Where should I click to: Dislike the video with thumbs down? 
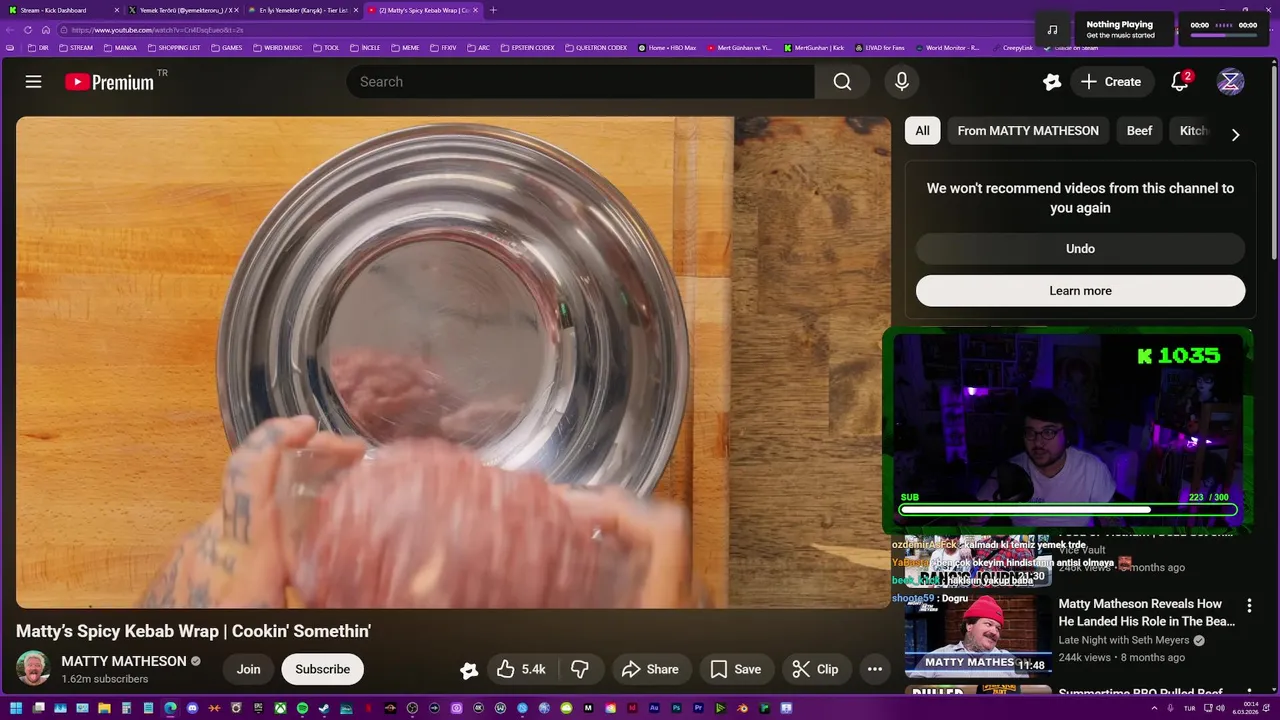[x=579, y=669]
